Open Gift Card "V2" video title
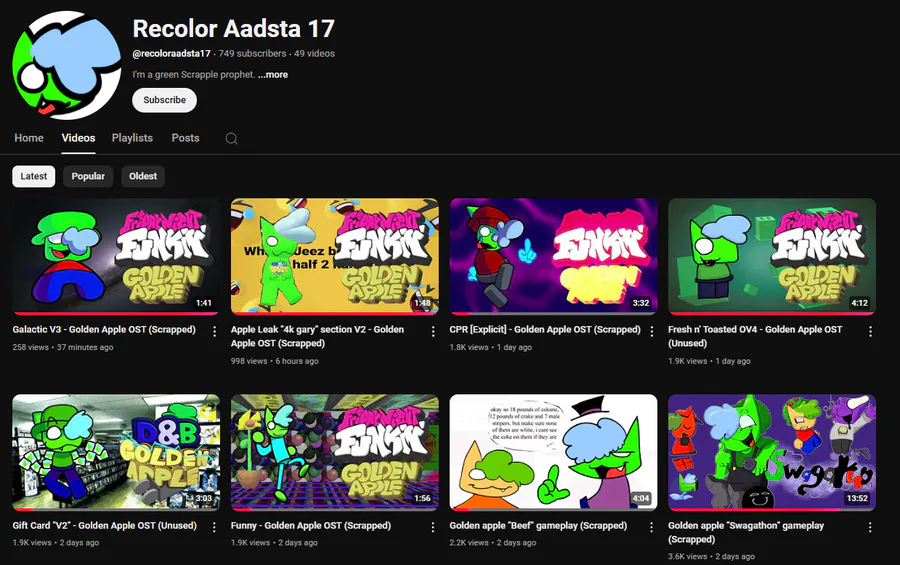Screen dimensions: 900x565 point(104,525)
